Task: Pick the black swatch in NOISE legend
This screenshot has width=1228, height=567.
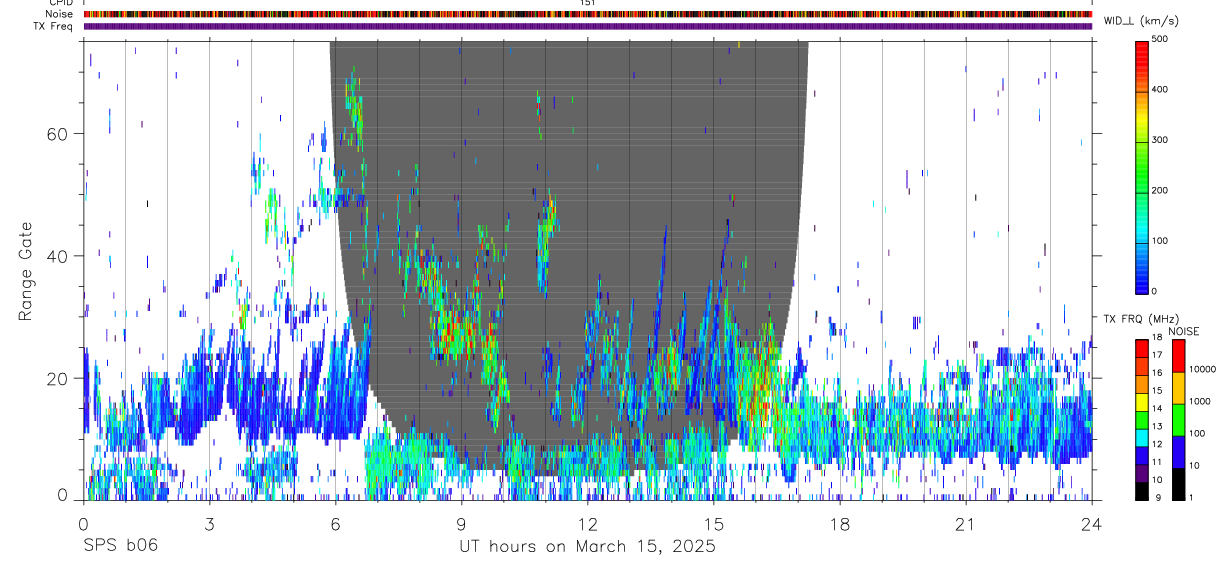Action: [x=1179, y=484]
